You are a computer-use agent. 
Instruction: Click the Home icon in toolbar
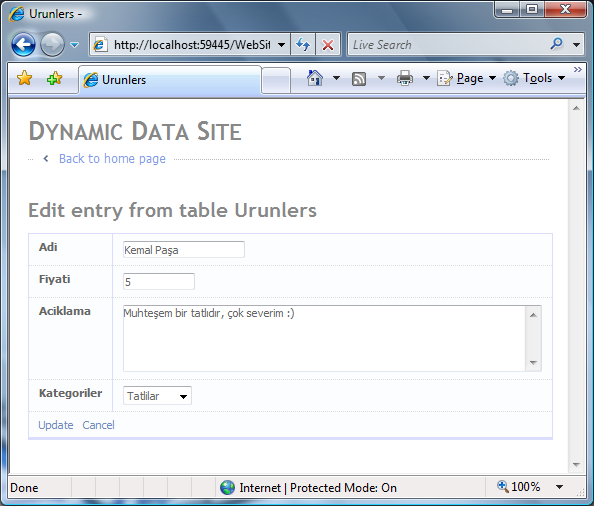click(315, 78)
